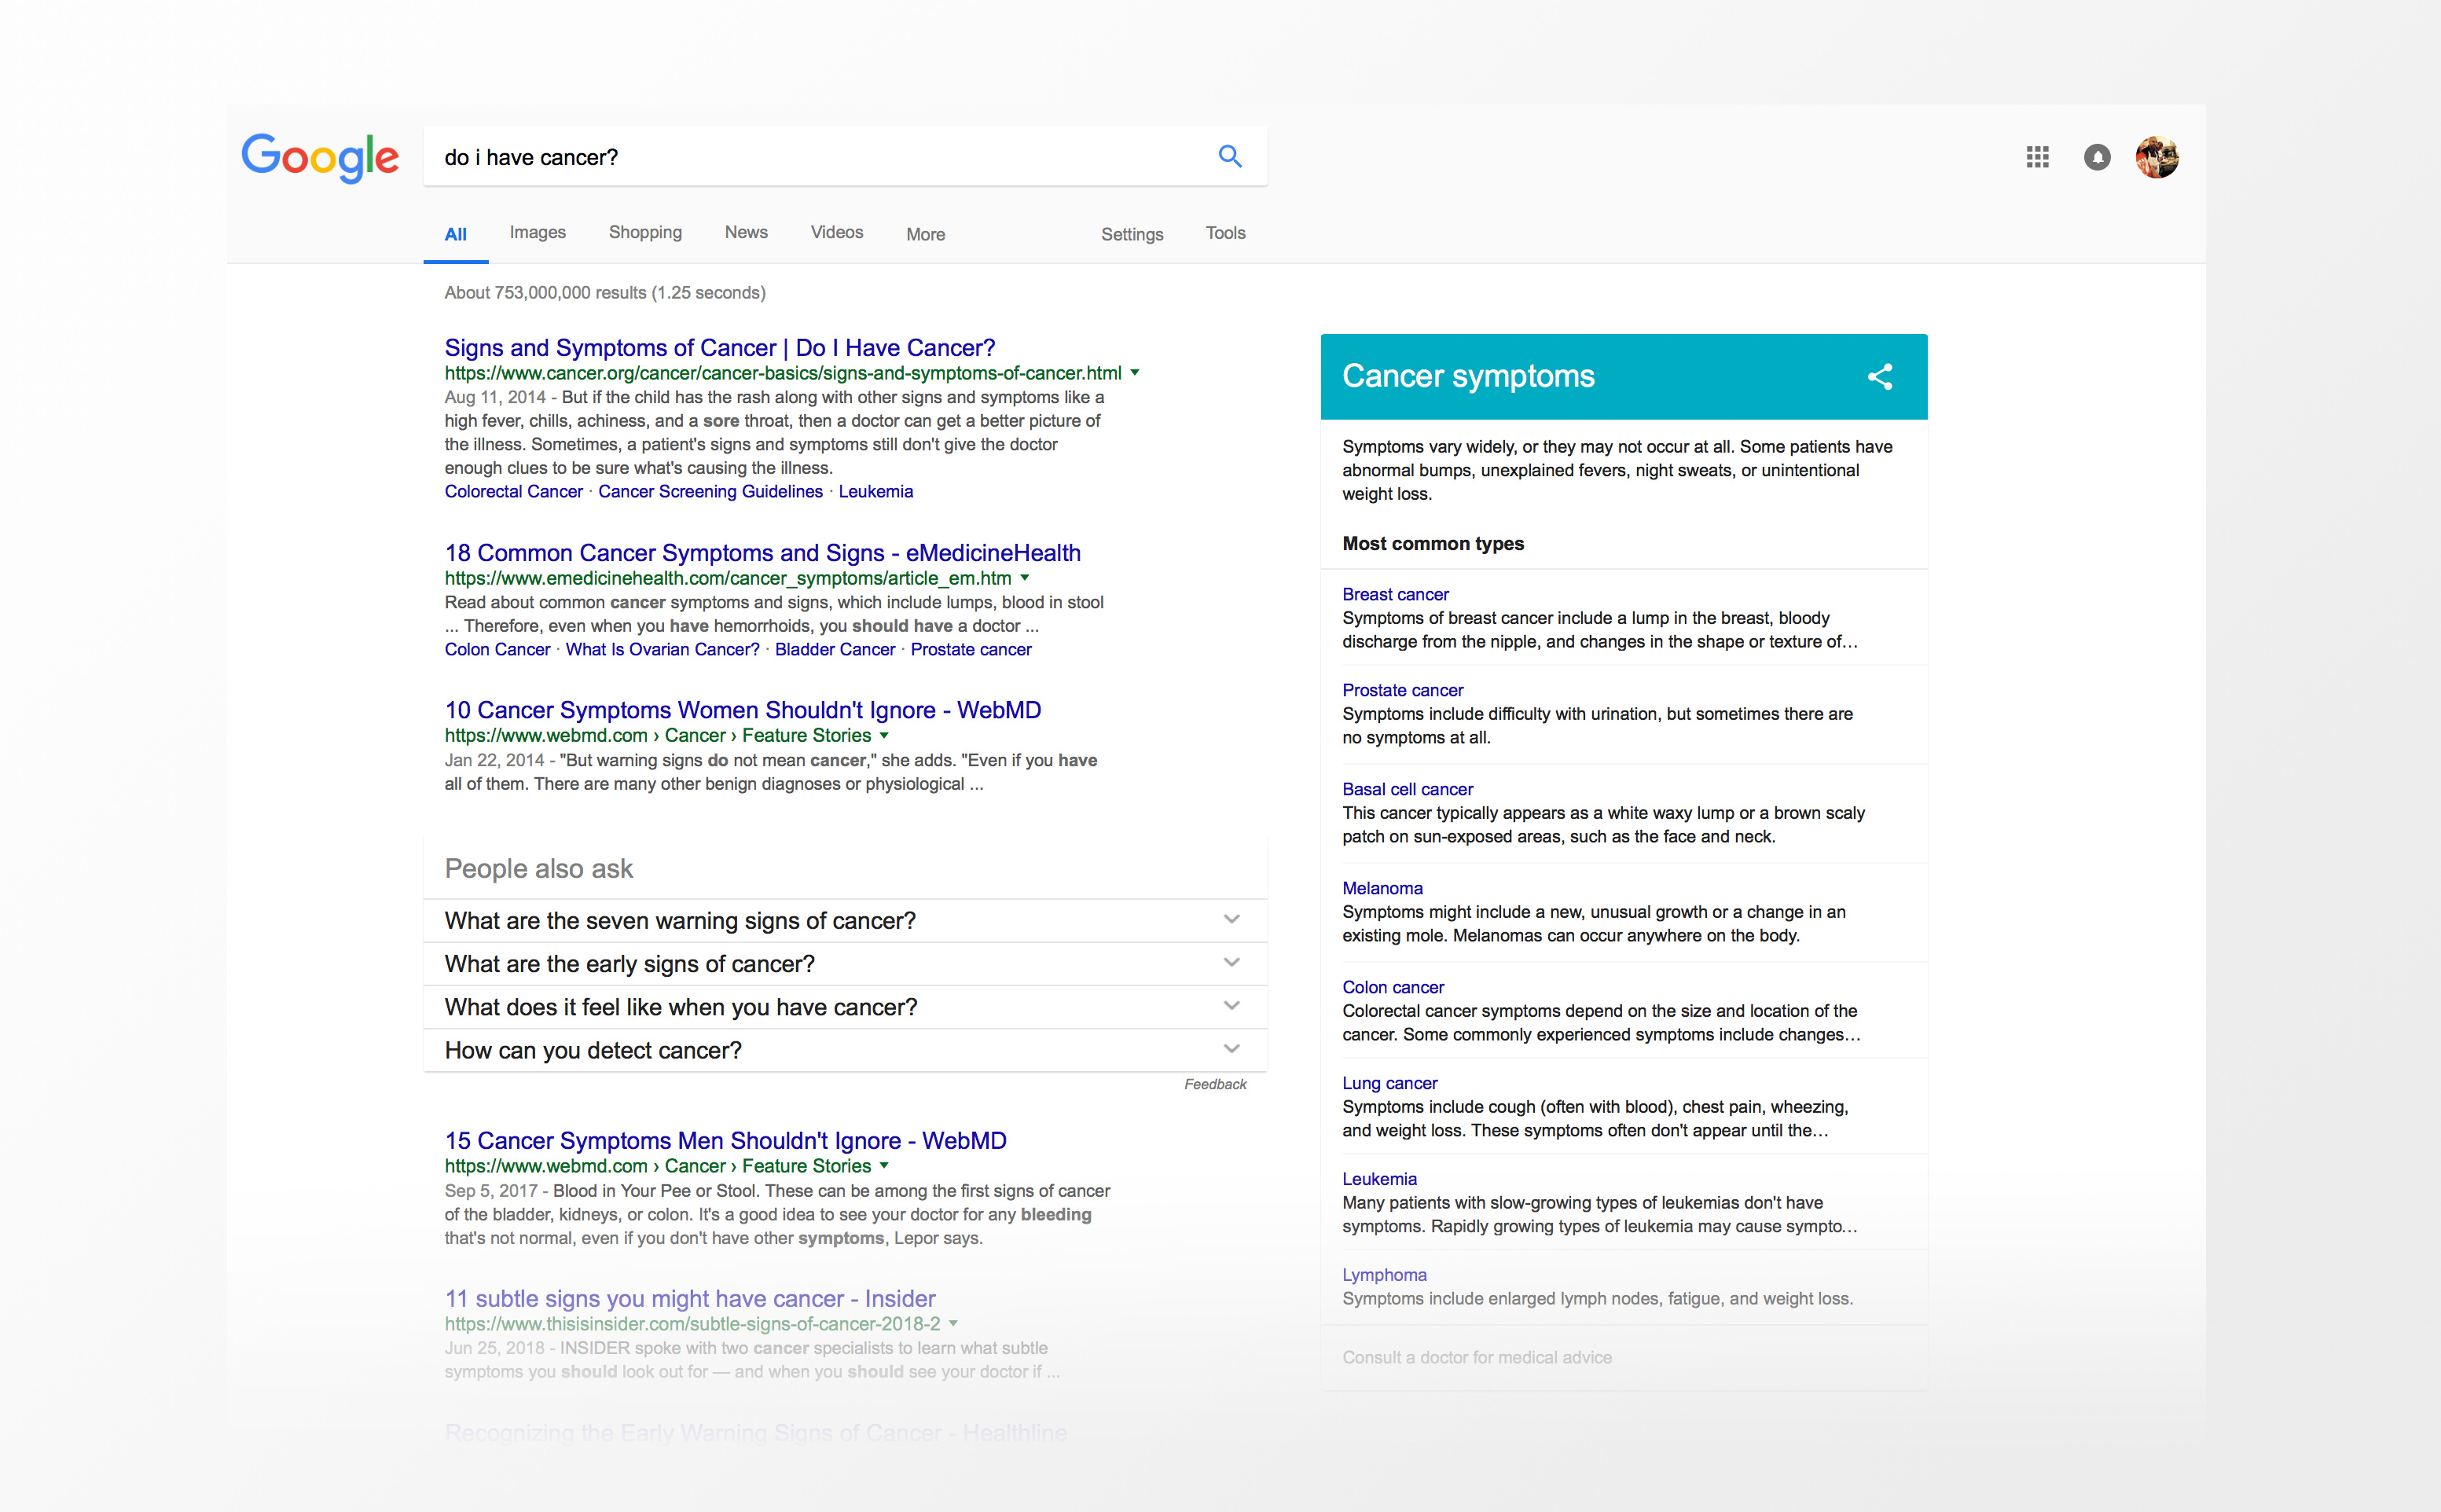
Task: Switch to the News tab
Action: [746, 232]
